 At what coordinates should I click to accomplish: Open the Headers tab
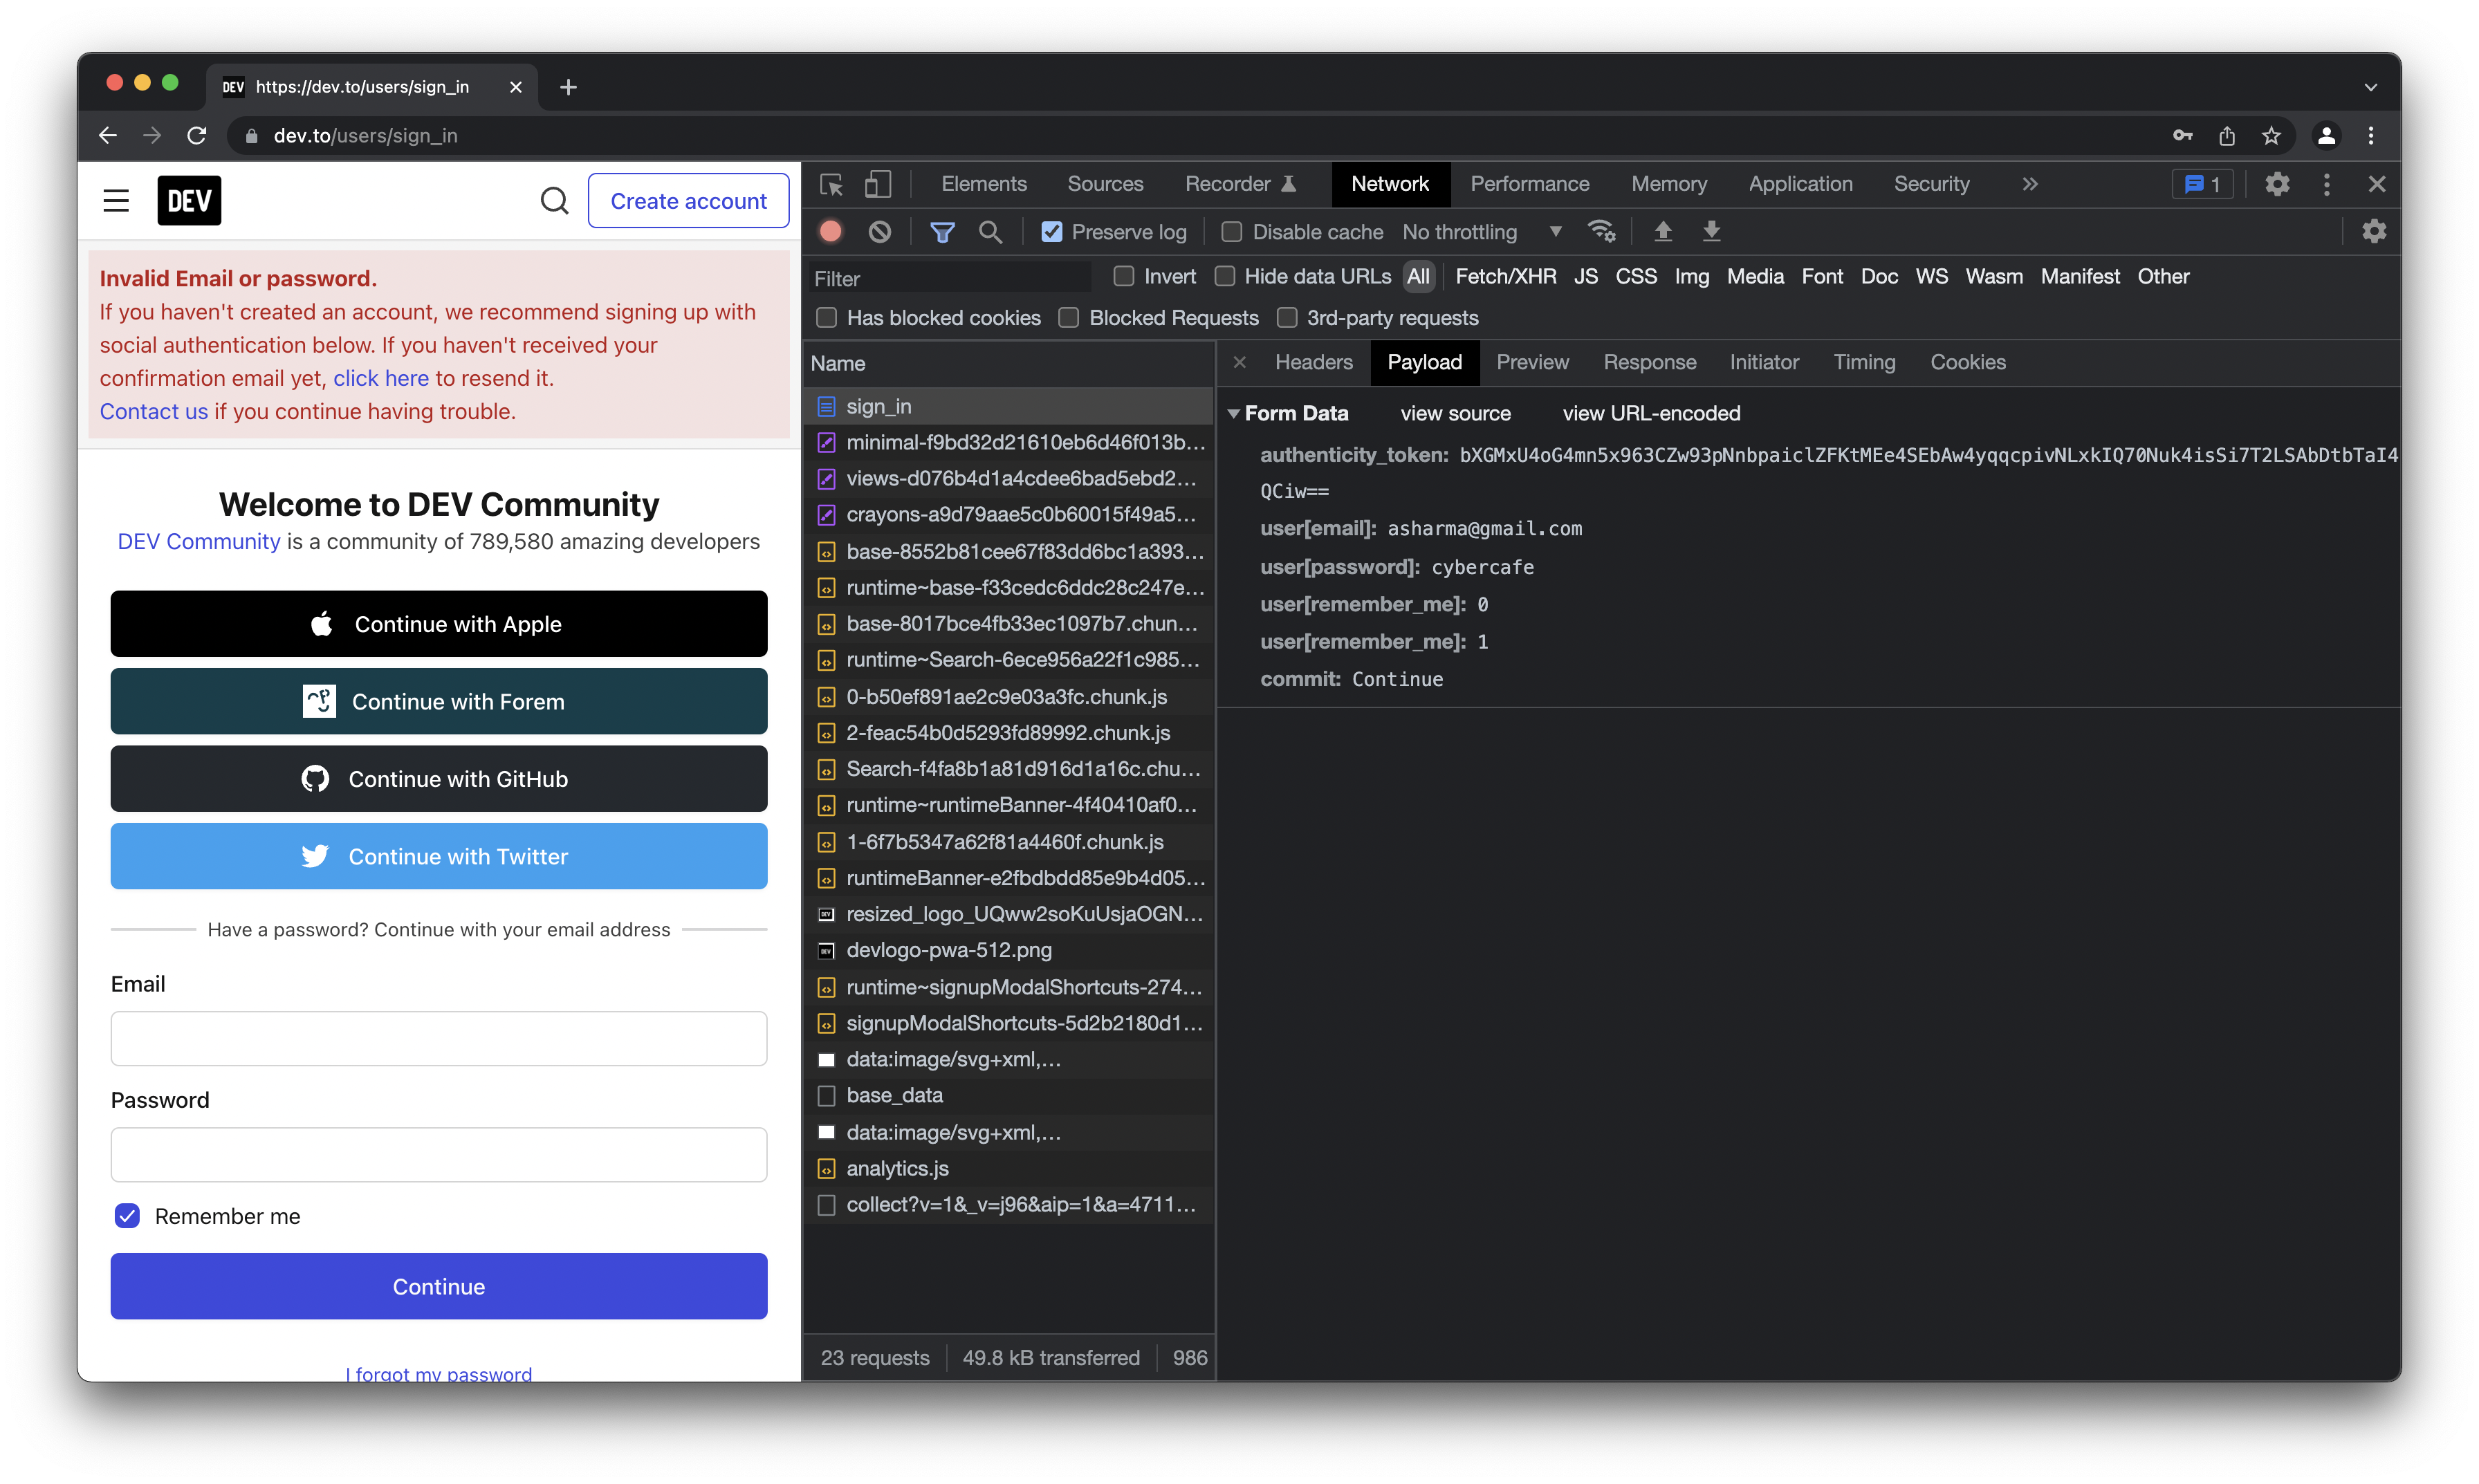click(x=1313, y=362)
